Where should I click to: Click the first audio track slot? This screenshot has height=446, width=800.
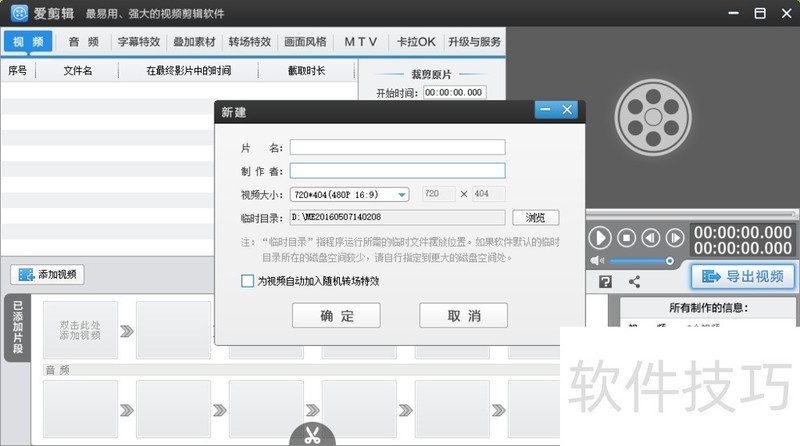pyautogui.click(x=80, y=409)
